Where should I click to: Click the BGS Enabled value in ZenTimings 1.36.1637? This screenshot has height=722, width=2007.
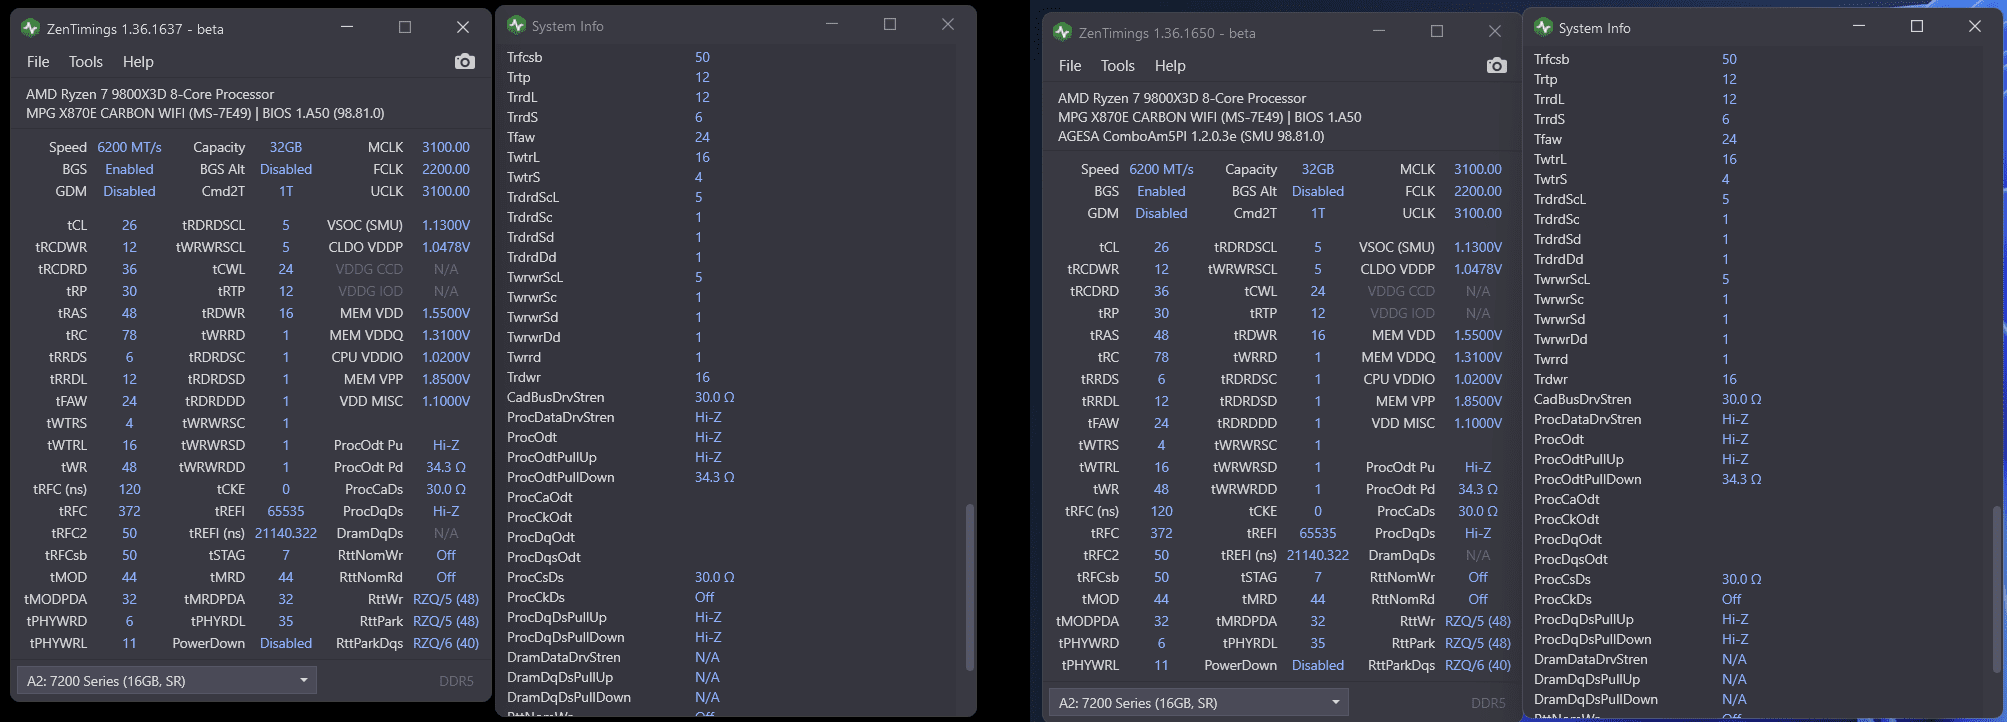click(129, 169)
